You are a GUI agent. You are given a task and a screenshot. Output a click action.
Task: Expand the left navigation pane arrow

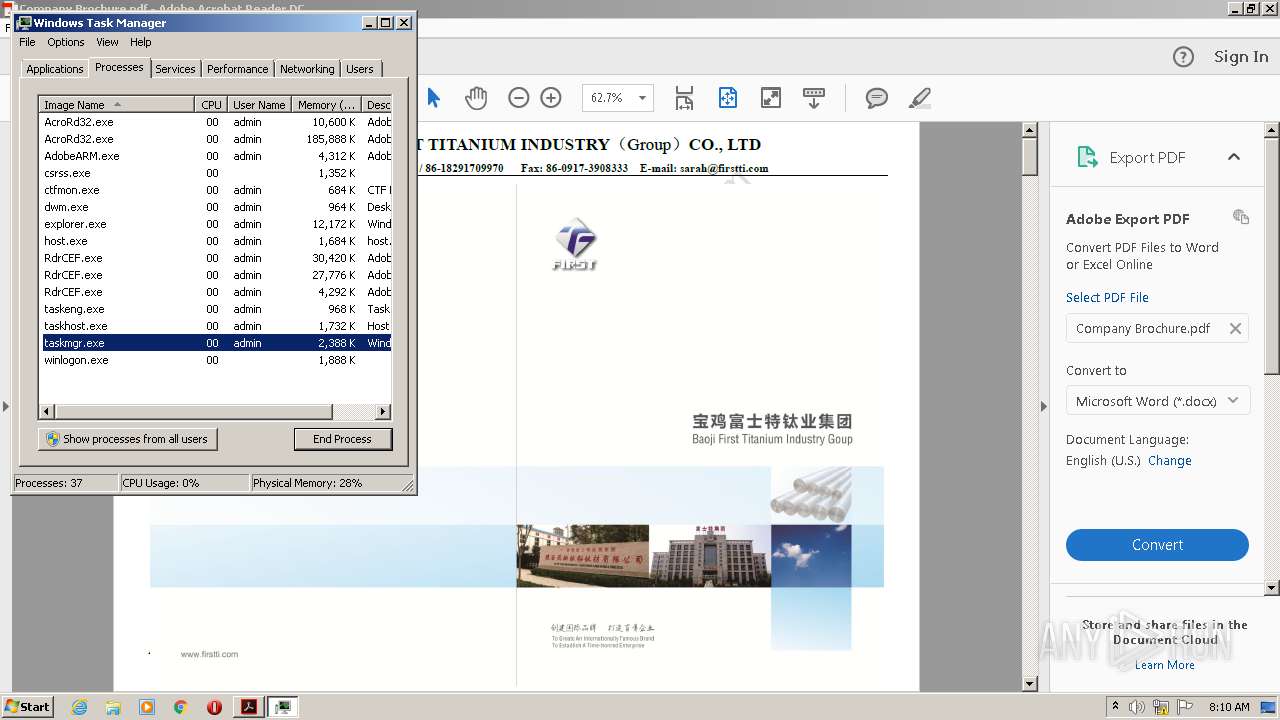coord(5,406)
